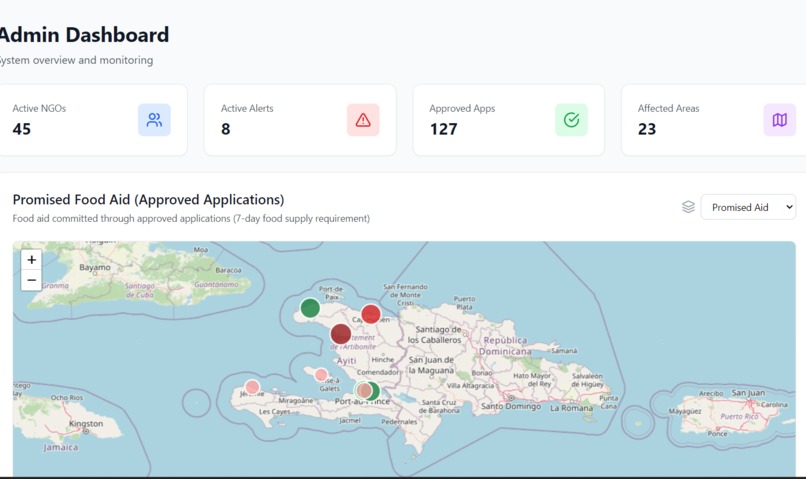This screenshot has width=806, height=479.
Task: Open the Promised Aid dropdown
Action: [748, 207]
